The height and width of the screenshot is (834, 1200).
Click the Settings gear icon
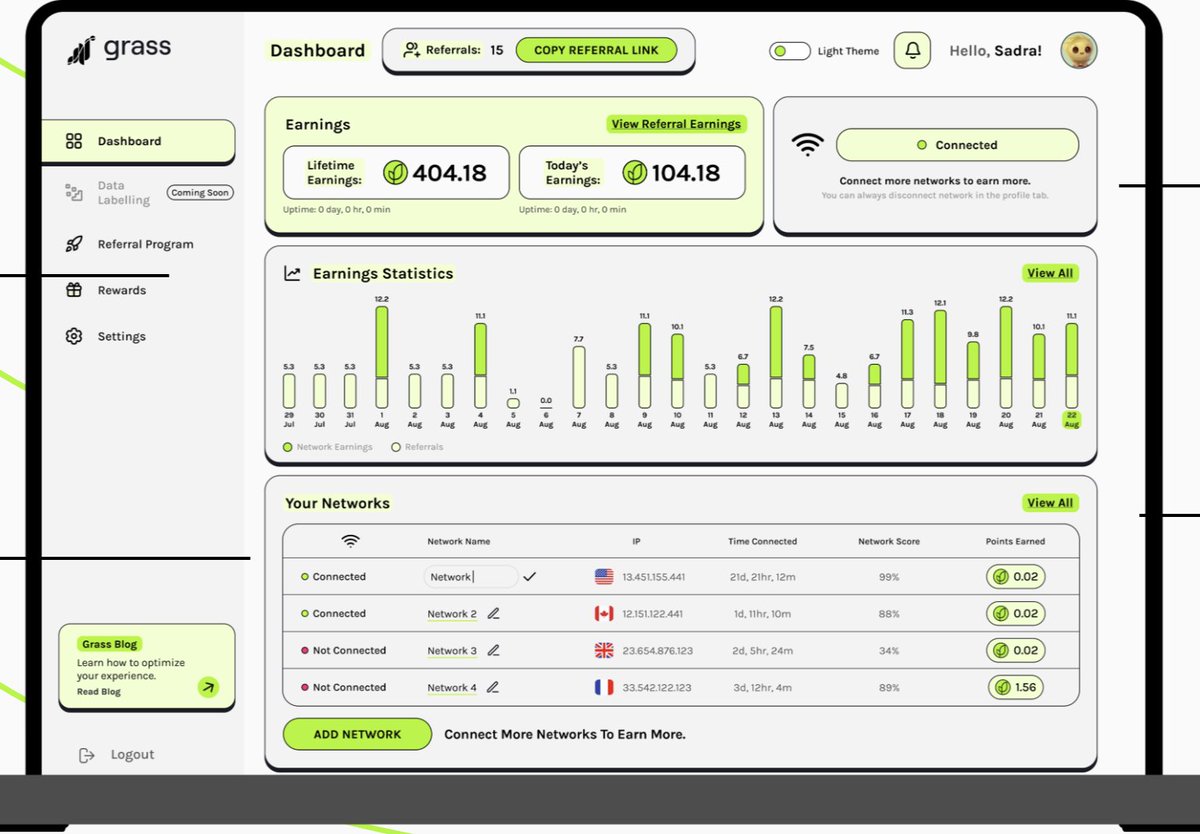[x=74, y=336]
